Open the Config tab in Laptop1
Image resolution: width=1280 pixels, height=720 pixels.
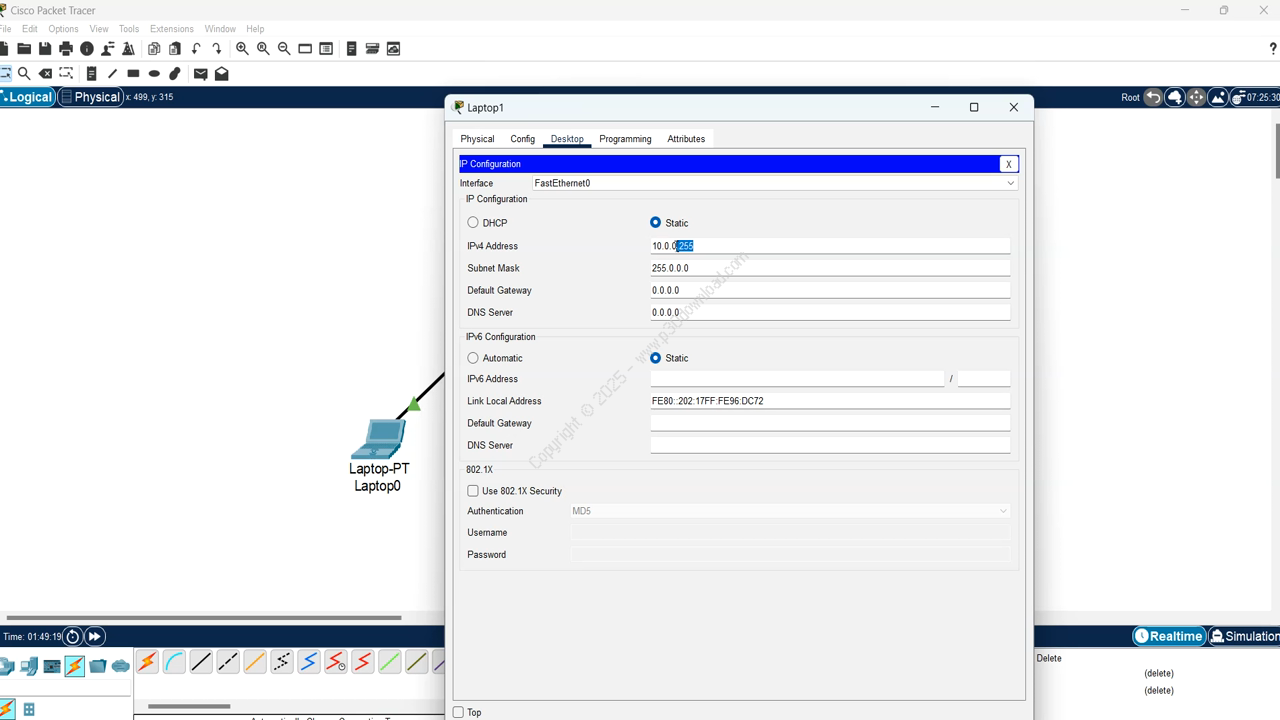522,139
